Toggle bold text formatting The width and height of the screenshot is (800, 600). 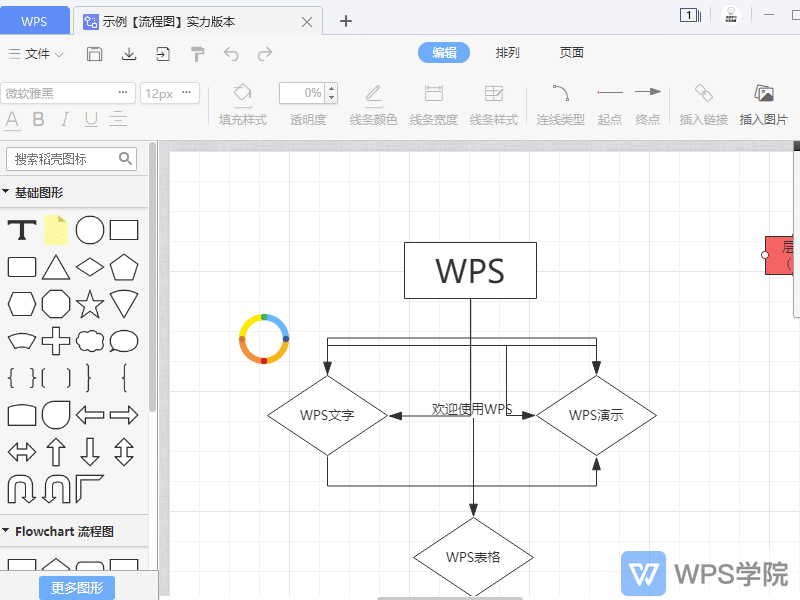(x=38, y=119)
